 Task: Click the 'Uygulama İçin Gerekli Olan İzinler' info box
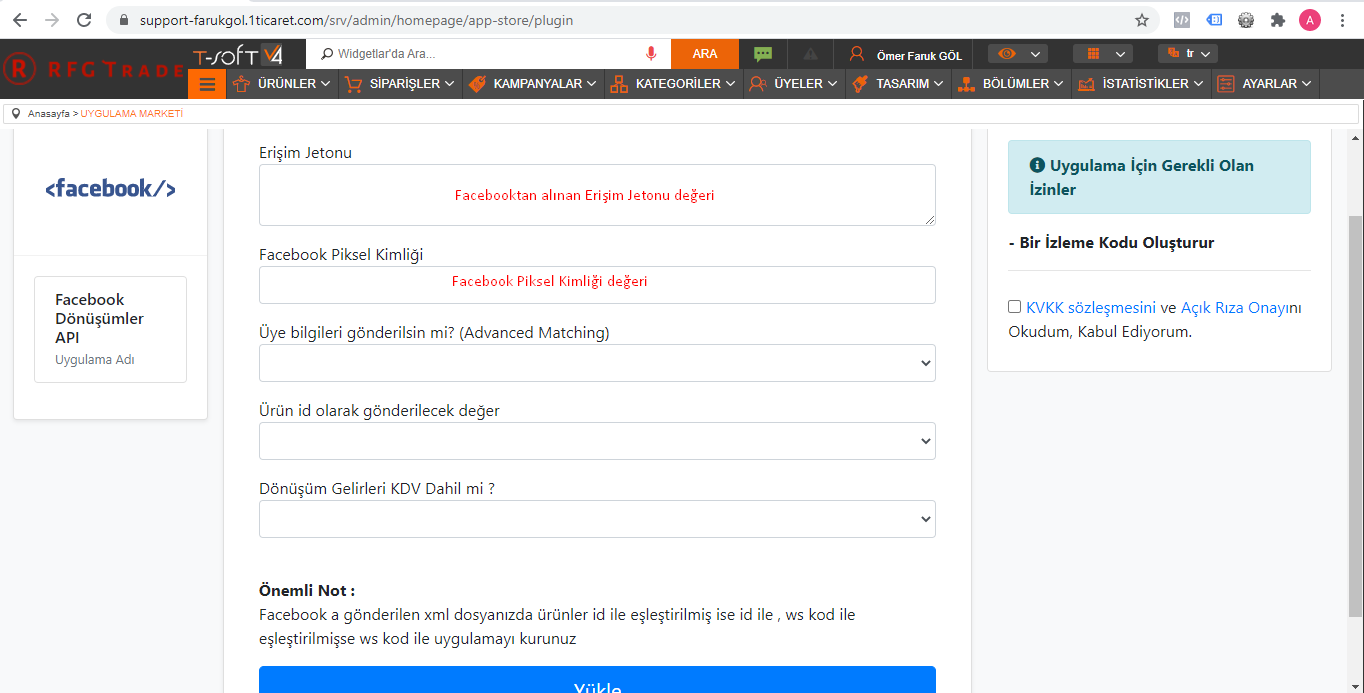point(1159,177)
